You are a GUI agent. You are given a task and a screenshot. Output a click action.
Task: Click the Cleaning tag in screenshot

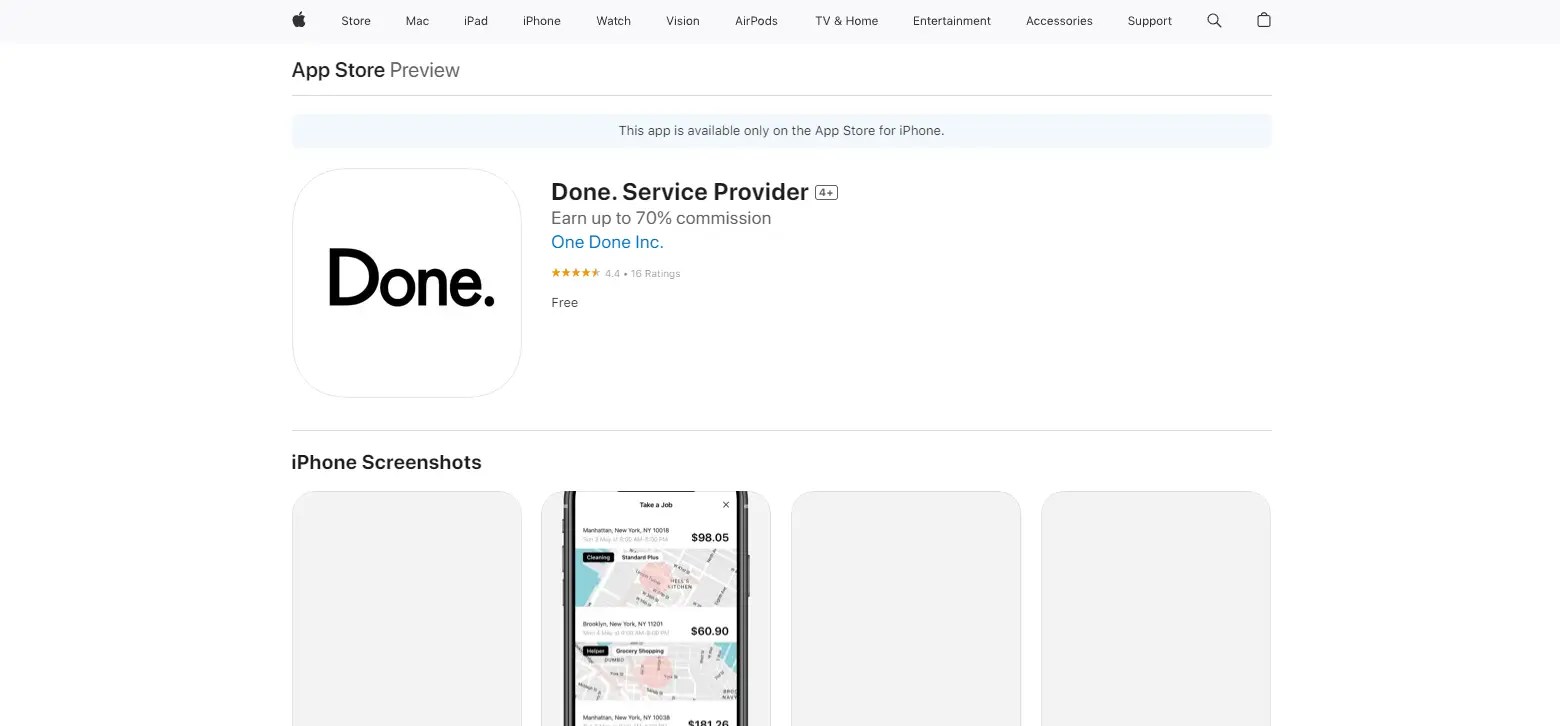click(598, 557)
